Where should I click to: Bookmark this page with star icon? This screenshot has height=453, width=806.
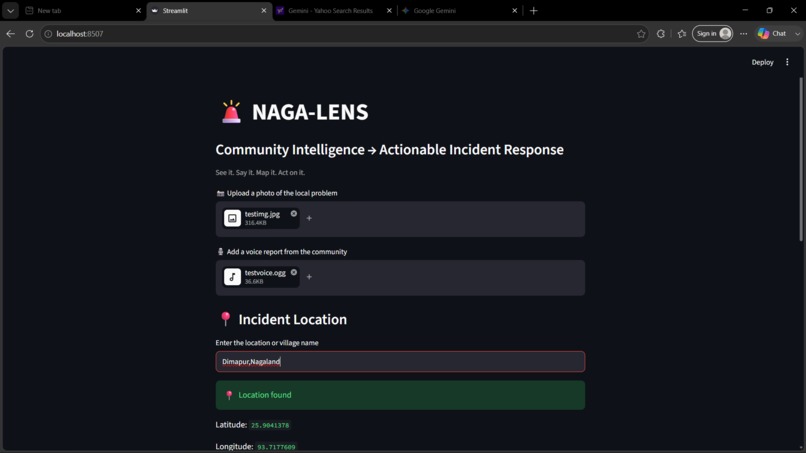pyautogui.click(x=641, y=33)
